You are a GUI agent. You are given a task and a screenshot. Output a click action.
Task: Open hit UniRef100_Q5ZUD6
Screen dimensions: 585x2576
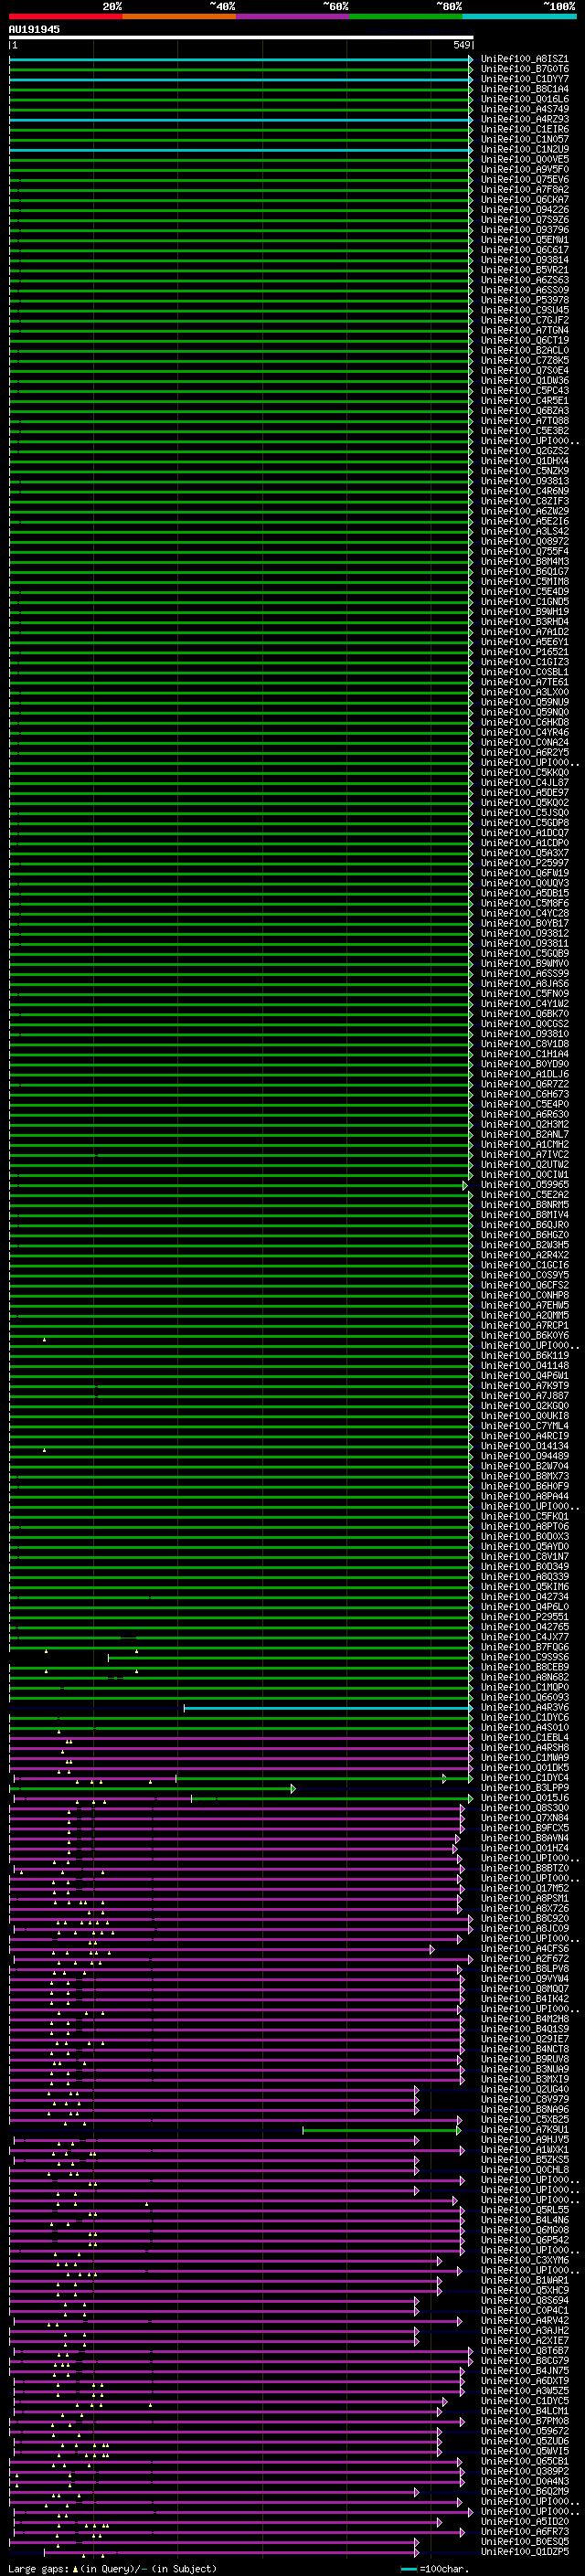pos(524,2440)
